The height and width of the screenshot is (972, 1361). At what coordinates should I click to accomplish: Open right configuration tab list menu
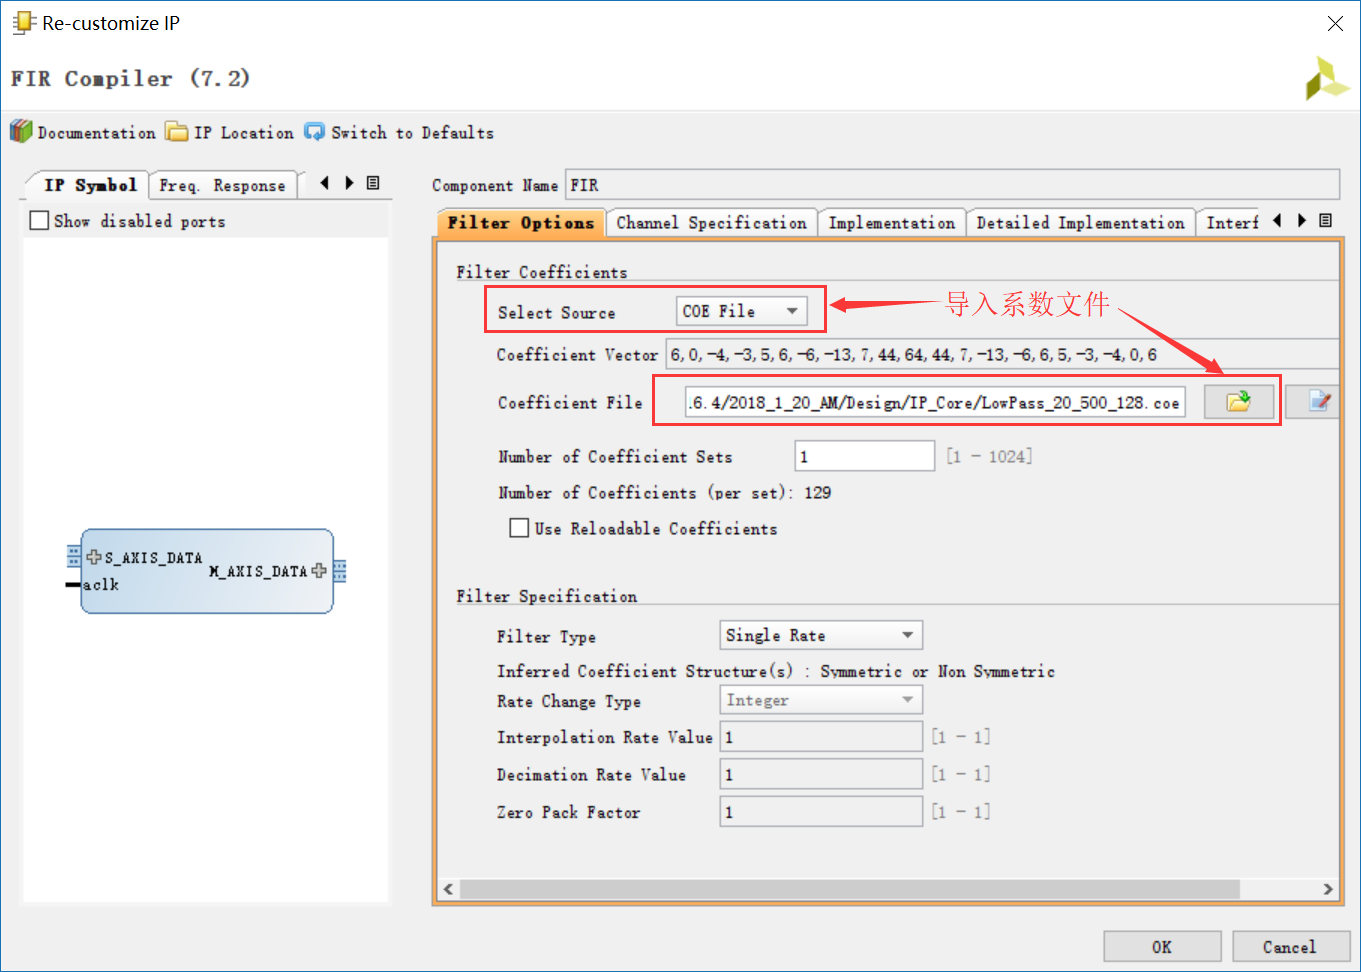click(1326, 221)
